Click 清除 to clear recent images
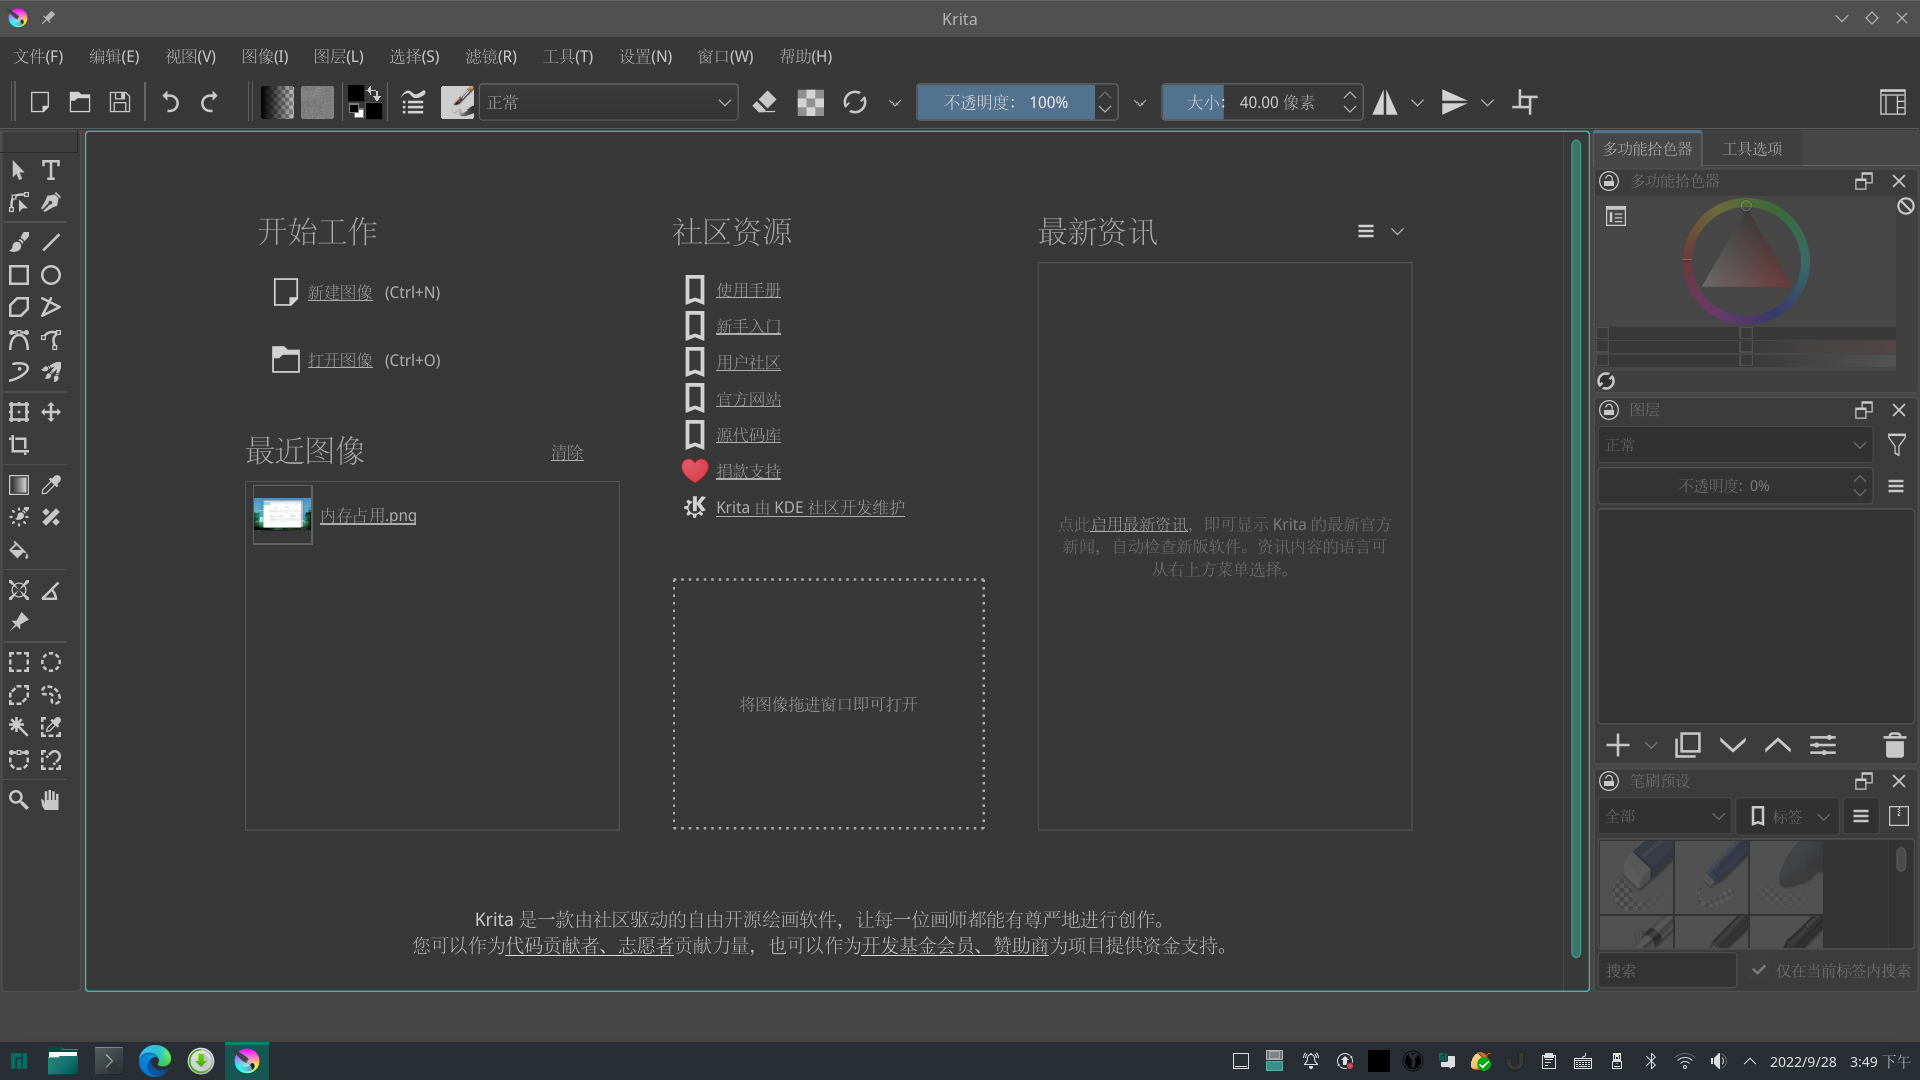 pos(567,453)
